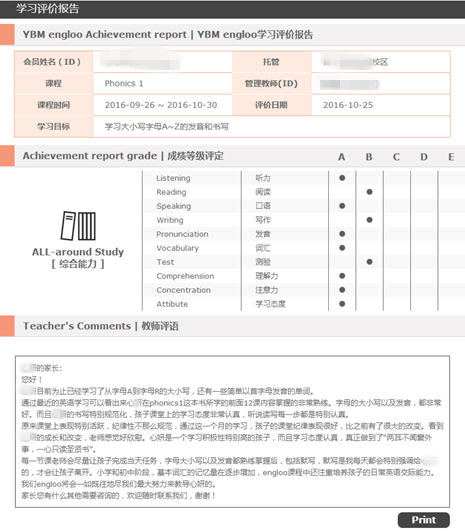This screenshot has height=532, width=465.
Task: Click the 写作 label
Action: [x=263, y=220]
